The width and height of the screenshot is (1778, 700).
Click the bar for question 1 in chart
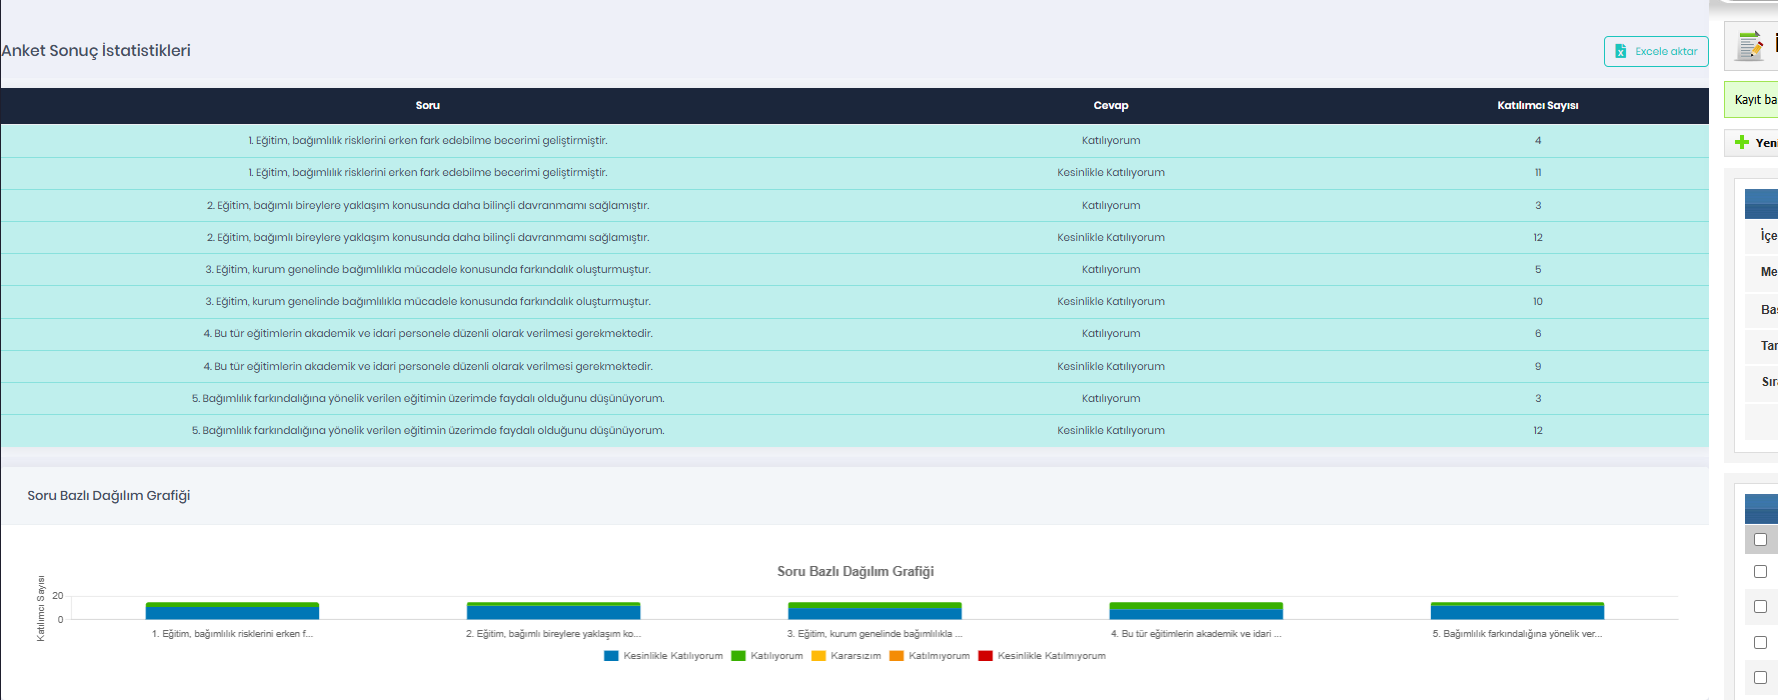point(232,612)
